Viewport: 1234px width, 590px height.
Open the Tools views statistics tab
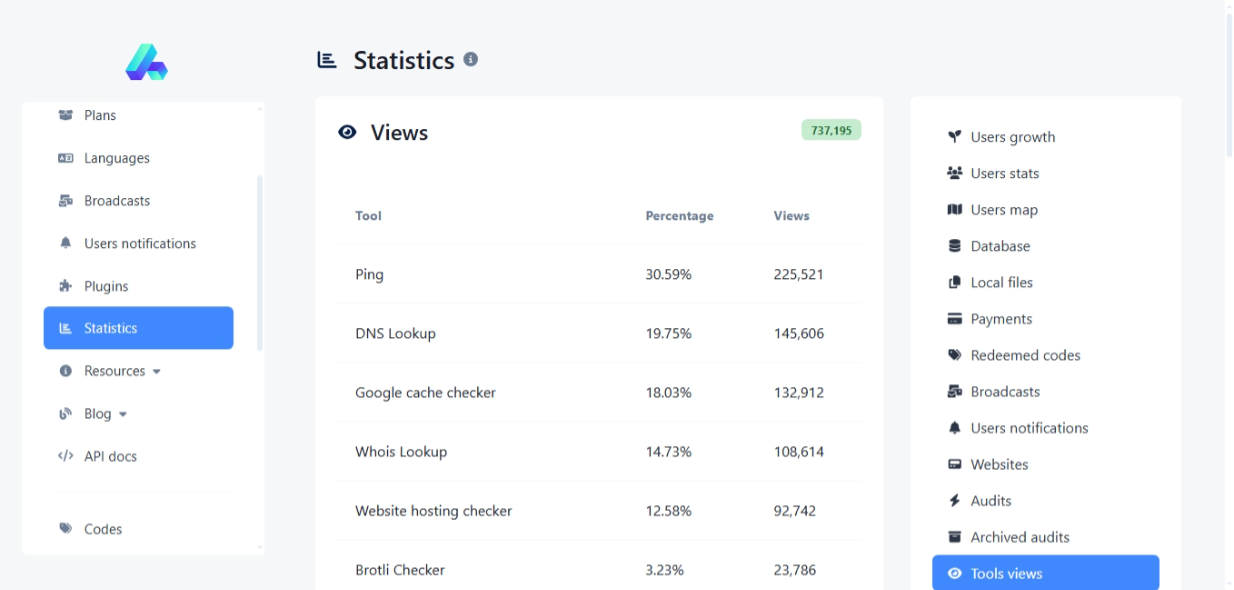(x=1045, y=574)
